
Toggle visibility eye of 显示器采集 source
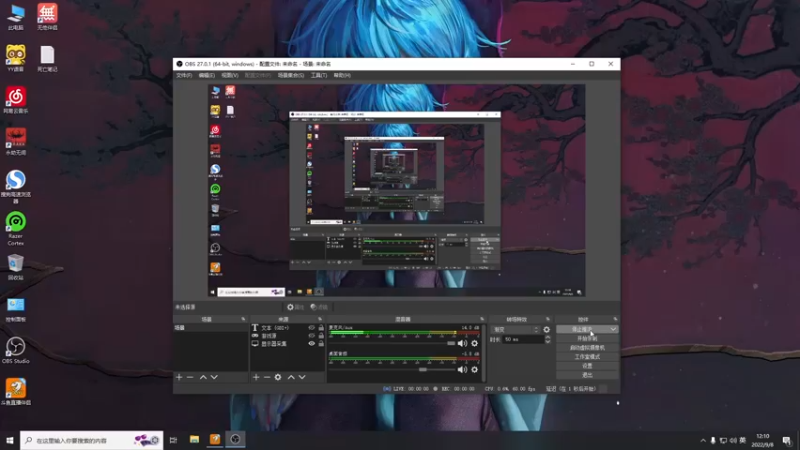[312, 343]
